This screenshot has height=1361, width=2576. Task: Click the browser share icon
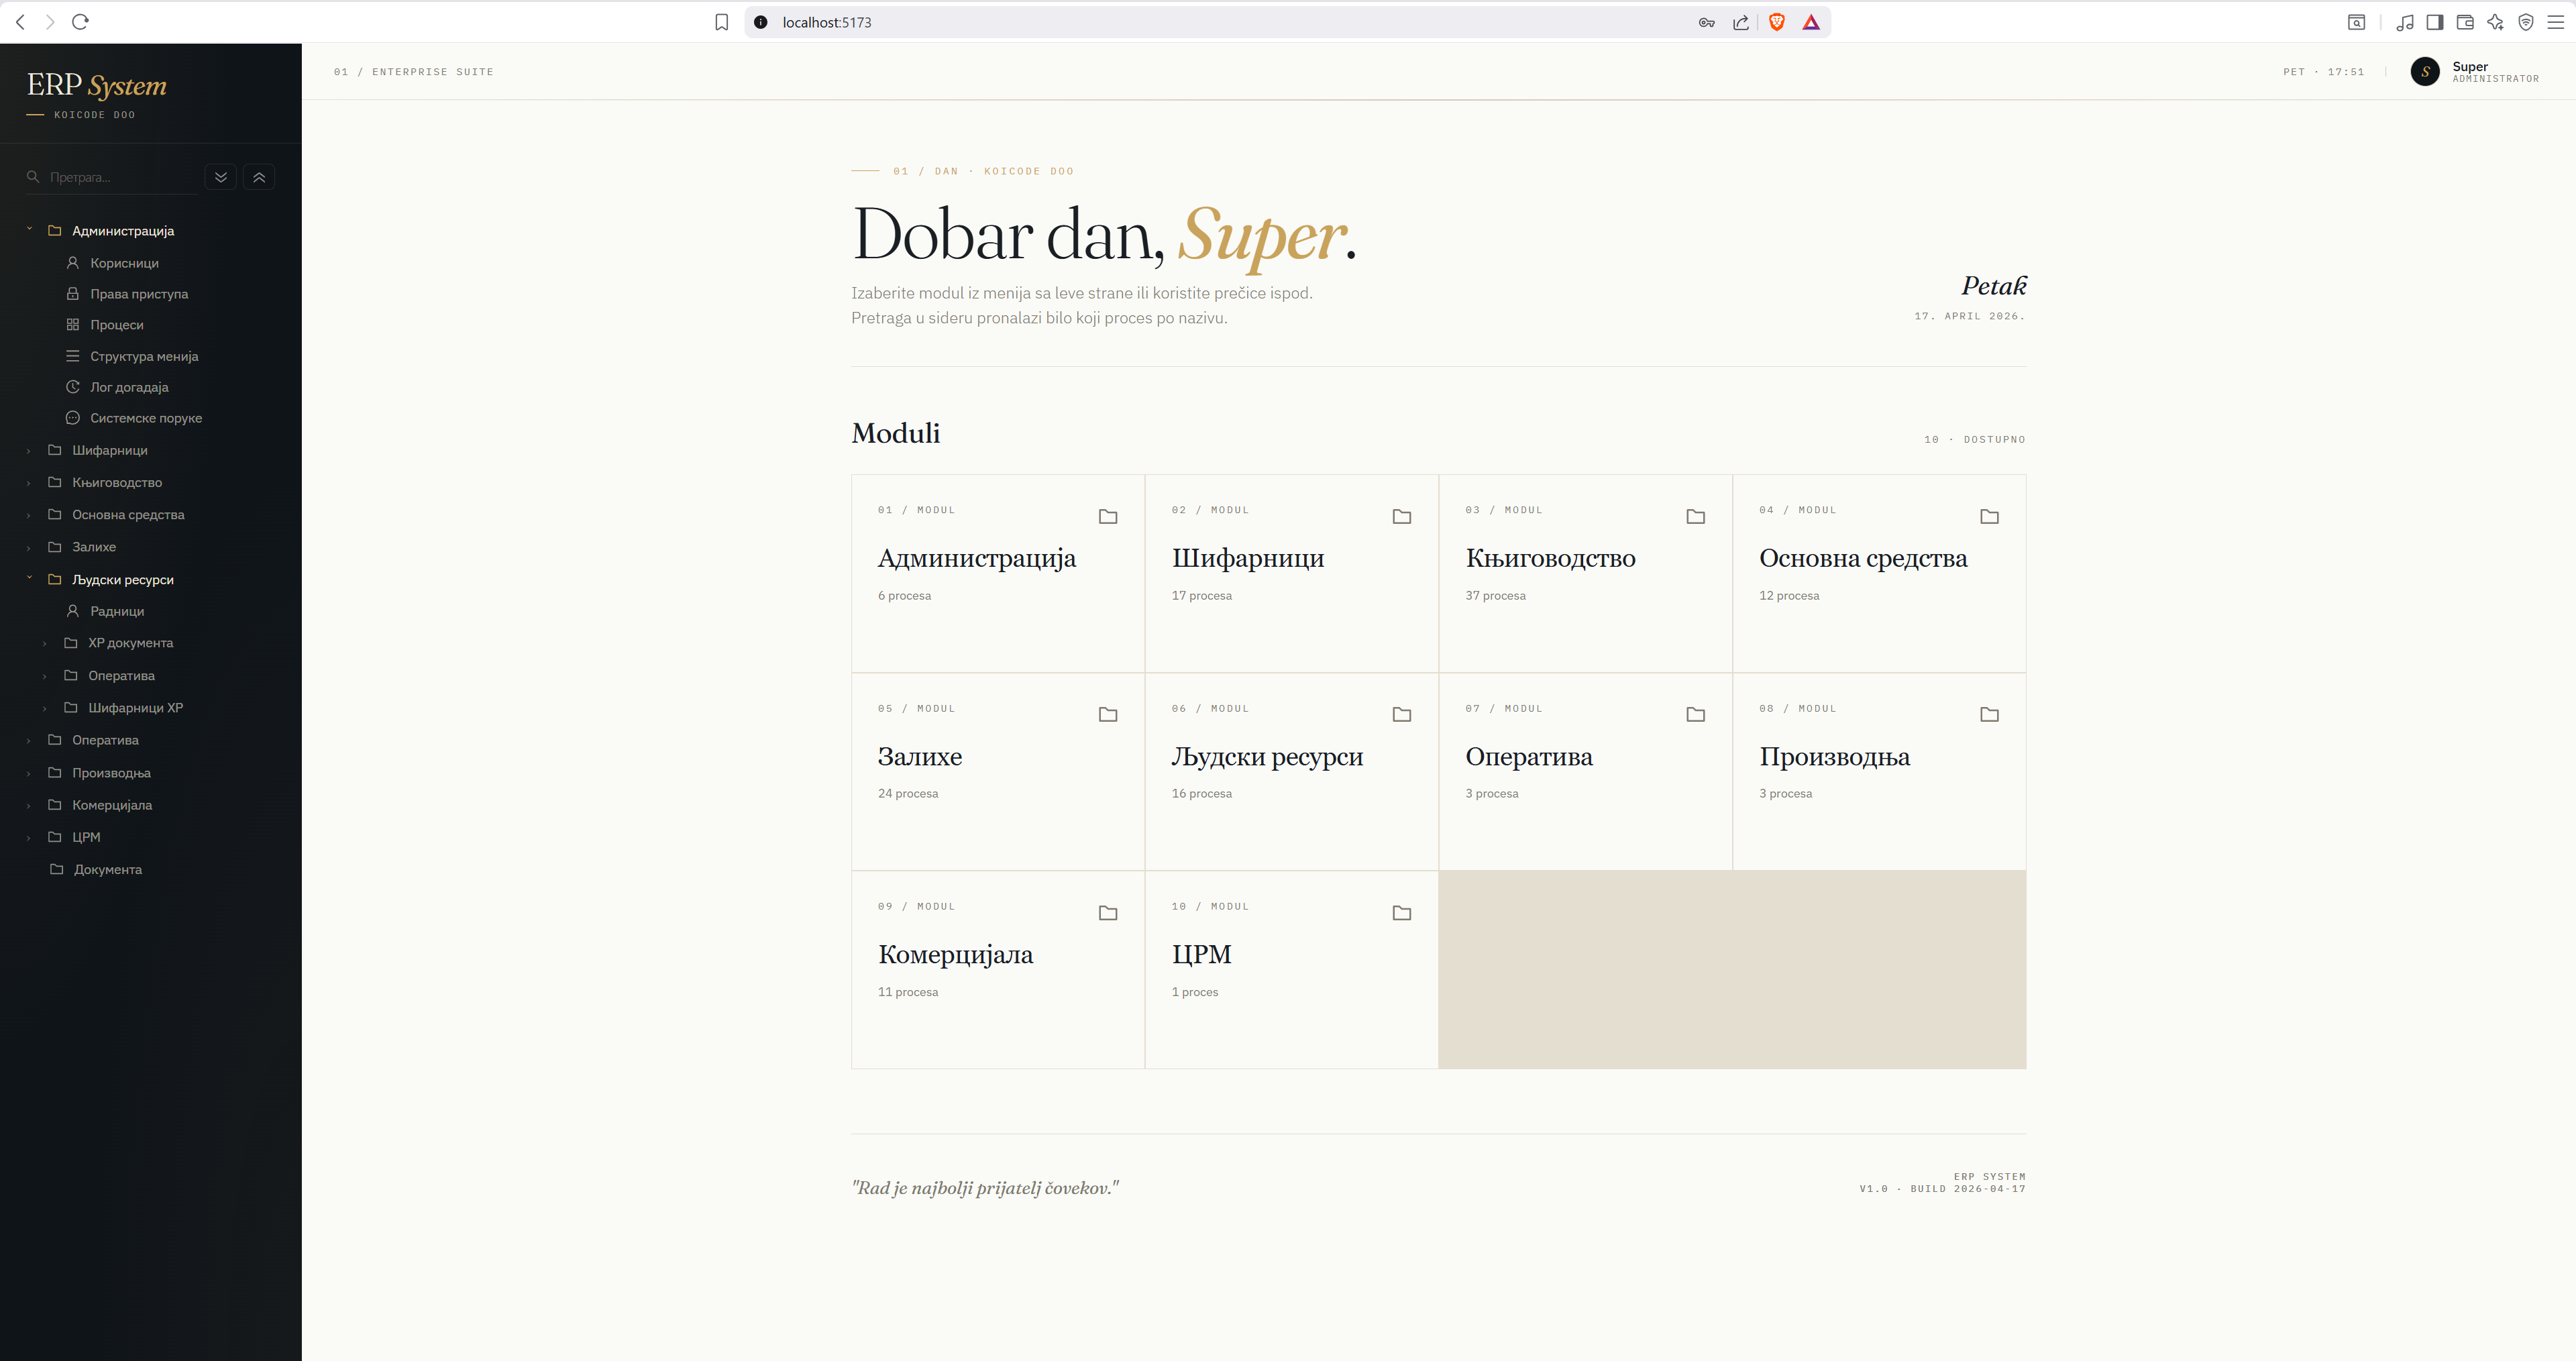(1741, 22)
